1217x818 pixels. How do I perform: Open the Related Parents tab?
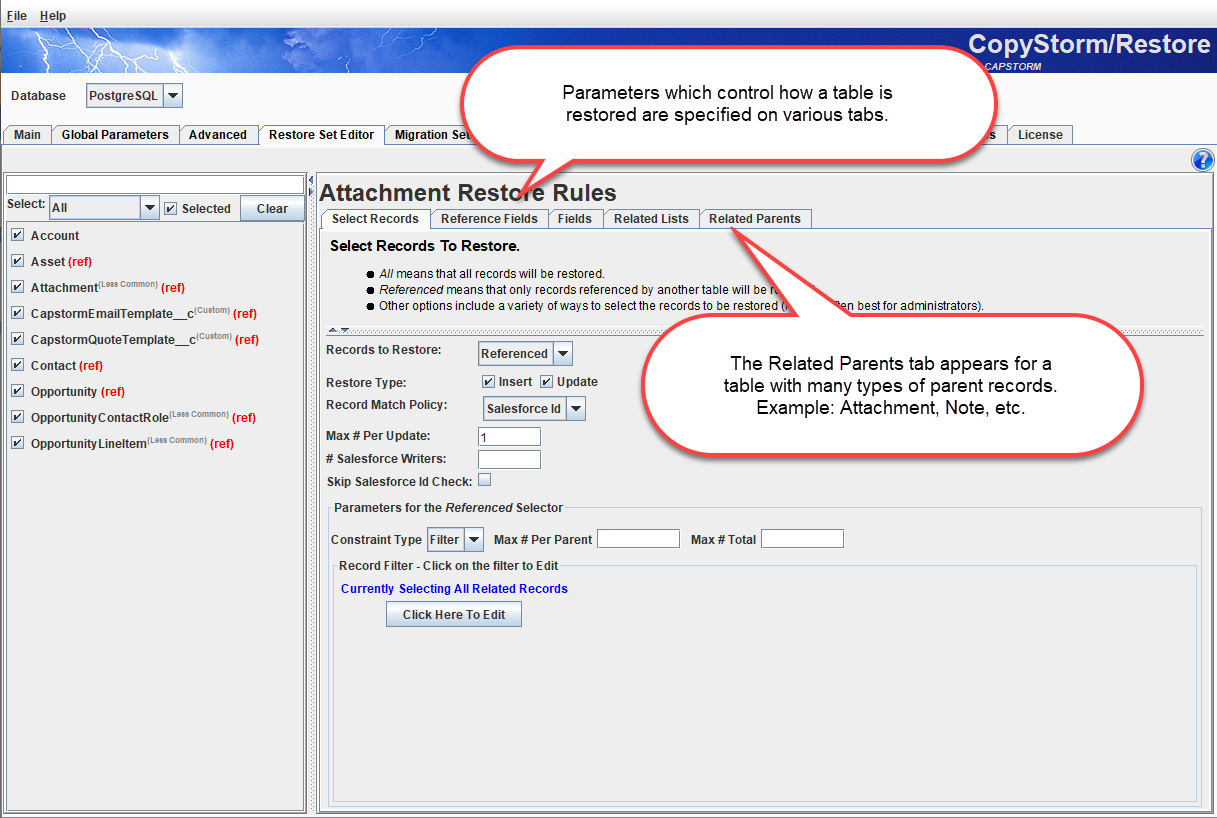(x=755, y=219)
